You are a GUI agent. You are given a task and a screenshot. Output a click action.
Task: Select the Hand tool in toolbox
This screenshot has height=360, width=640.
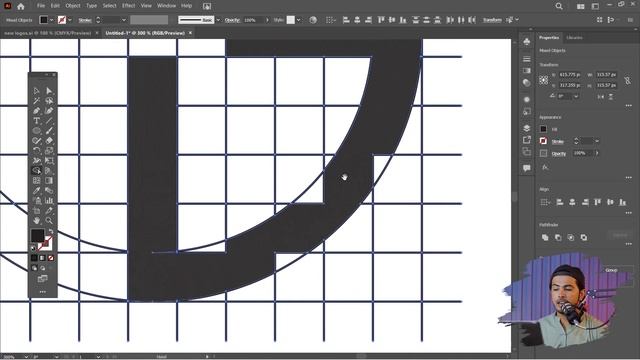coord(36,220)
